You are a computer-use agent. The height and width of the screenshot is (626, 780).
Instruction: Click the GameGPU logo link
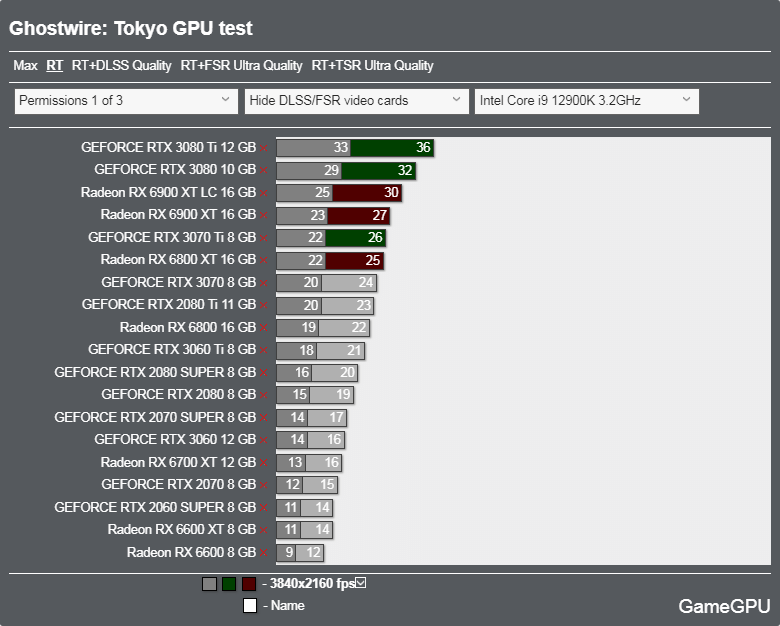[x=724, y=606]
